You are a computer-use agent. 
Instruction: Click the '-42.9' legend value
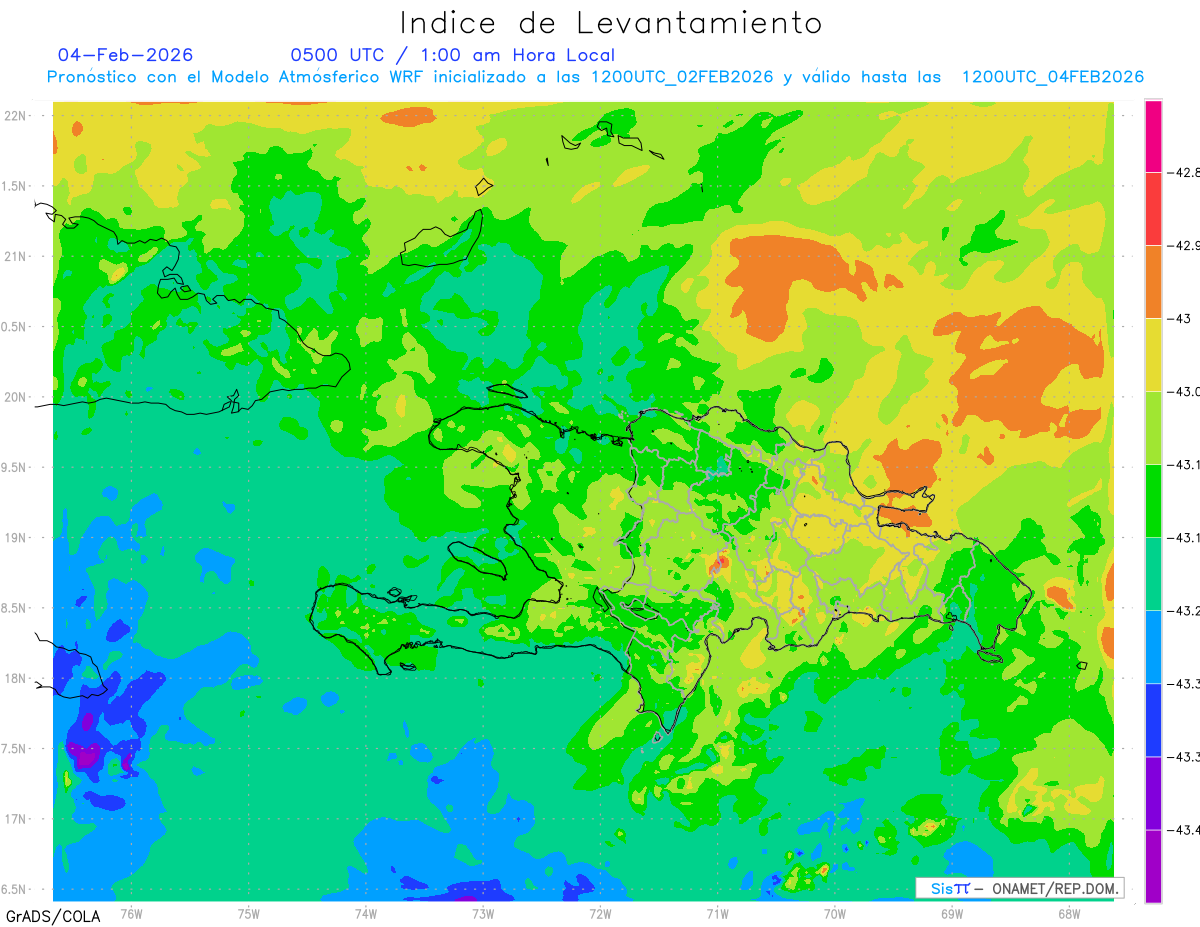tap(1184, 245)
